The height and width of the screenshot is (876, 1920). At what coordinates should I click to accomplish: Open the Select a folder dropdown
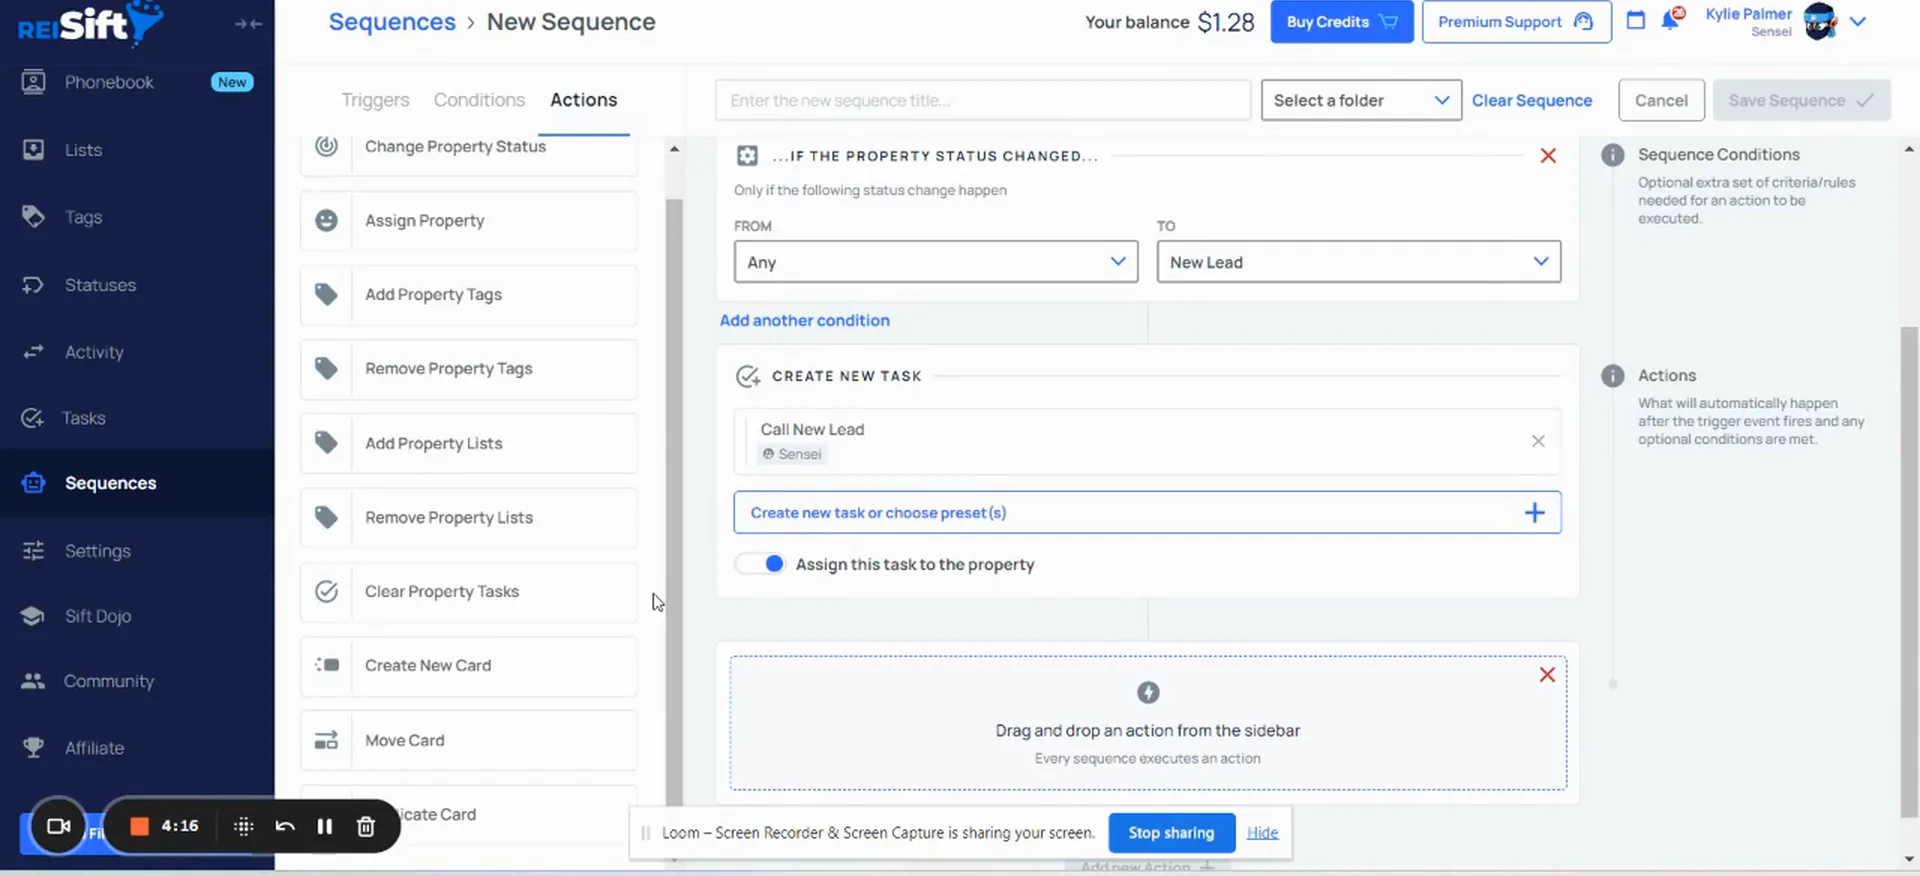[1361, 101]
